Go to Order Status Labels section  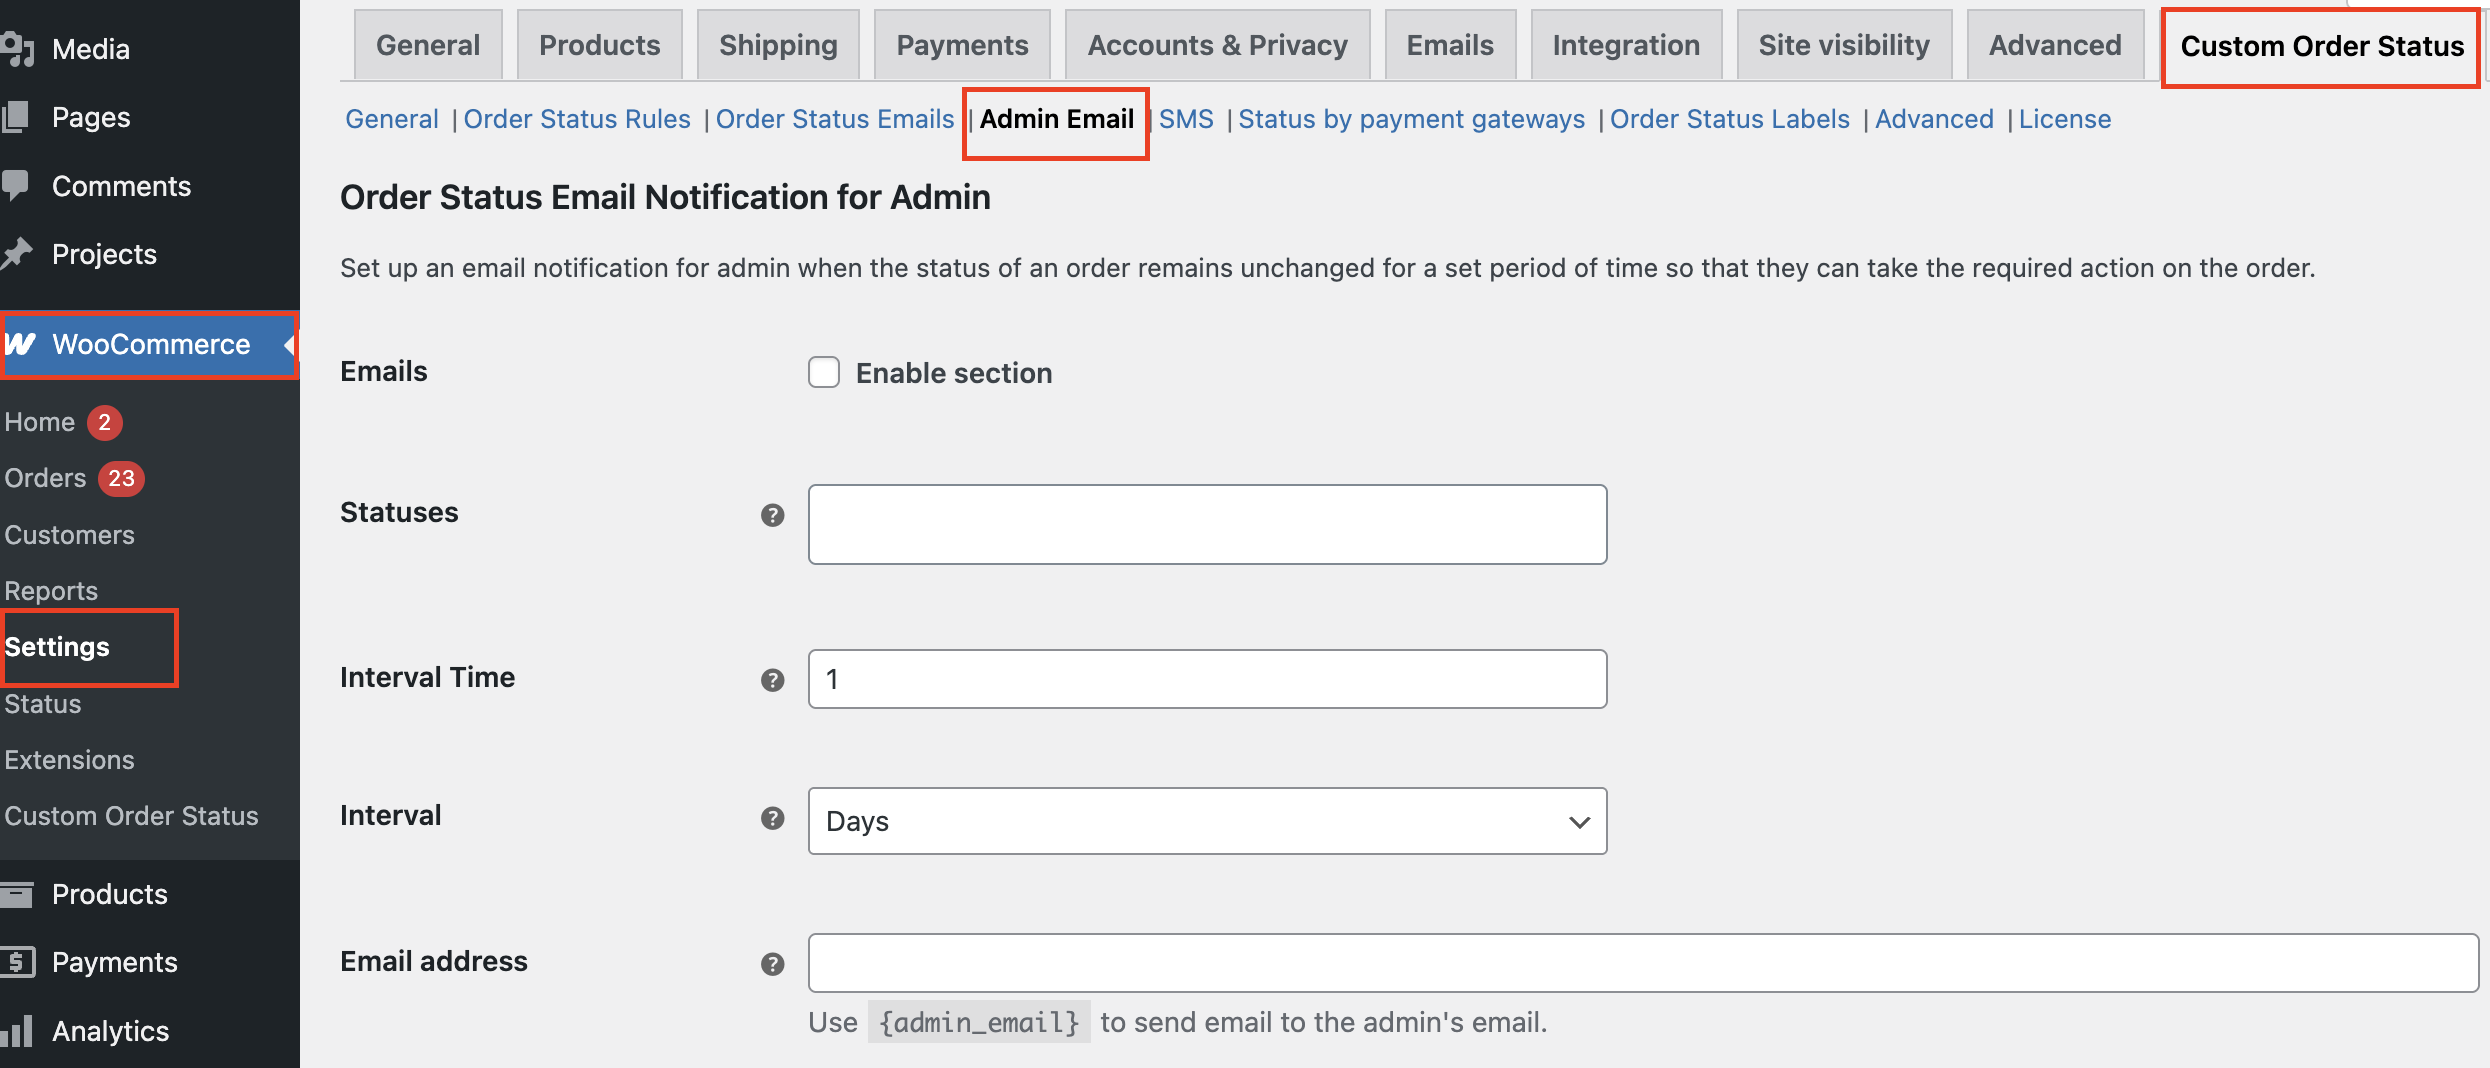1730,119
